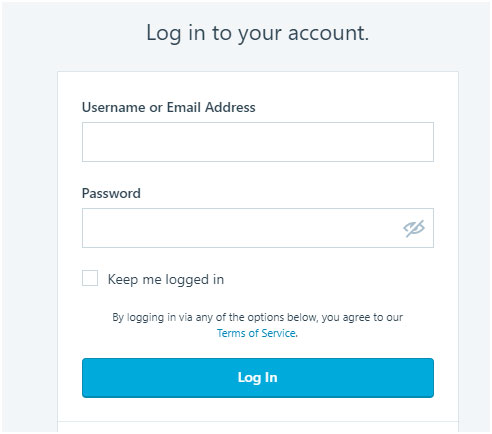Select the "Keep me logged in" label text
Screen dimensions: 492x434
click(166, 279)
